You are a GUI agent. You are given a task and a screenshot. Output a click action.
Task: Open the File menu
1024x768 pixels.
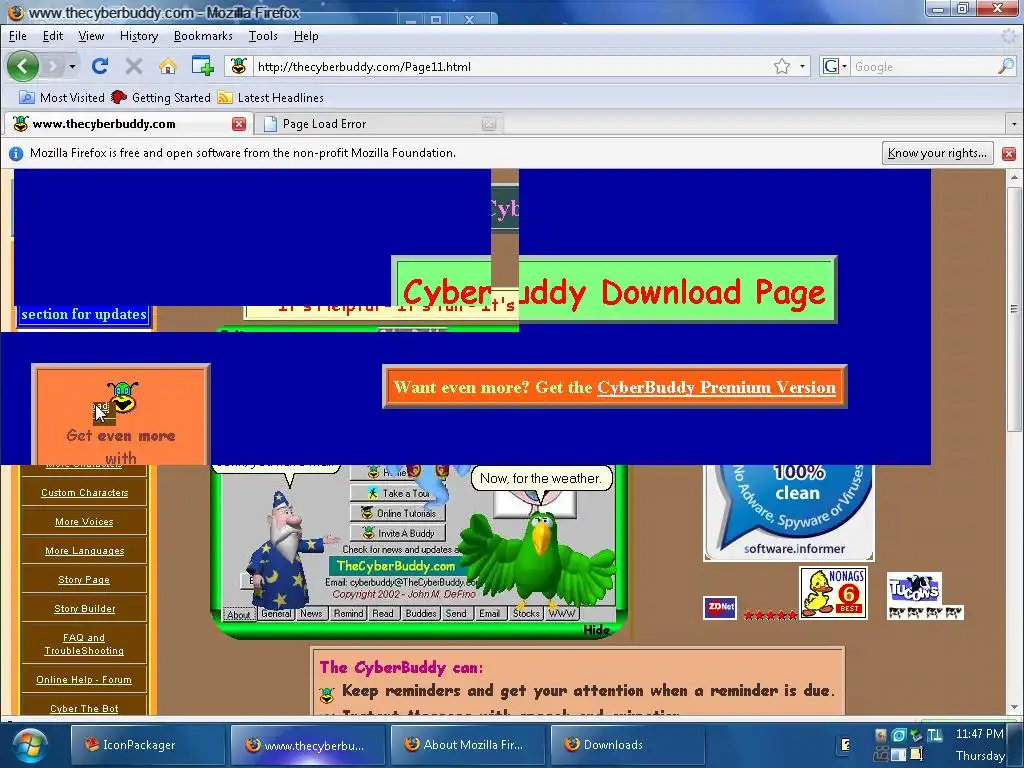[18, 36]
